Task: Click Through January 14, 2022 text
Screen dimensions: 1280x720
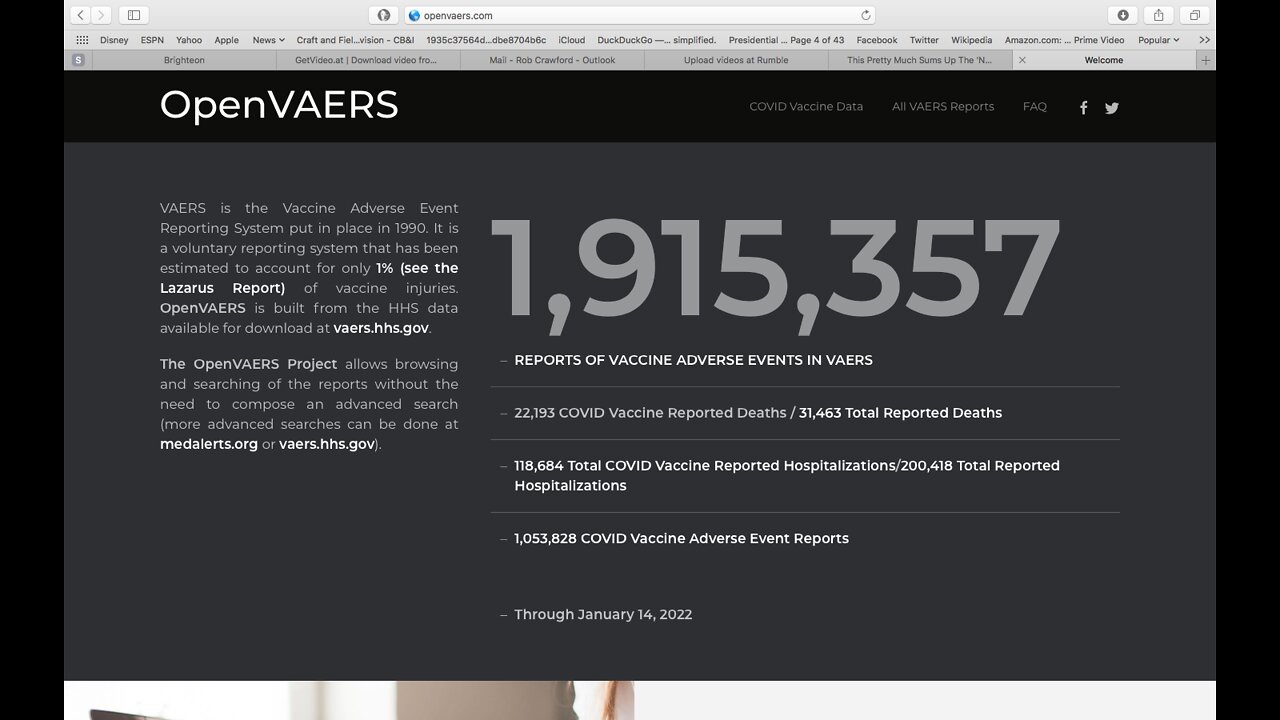Action: (603, 615)
